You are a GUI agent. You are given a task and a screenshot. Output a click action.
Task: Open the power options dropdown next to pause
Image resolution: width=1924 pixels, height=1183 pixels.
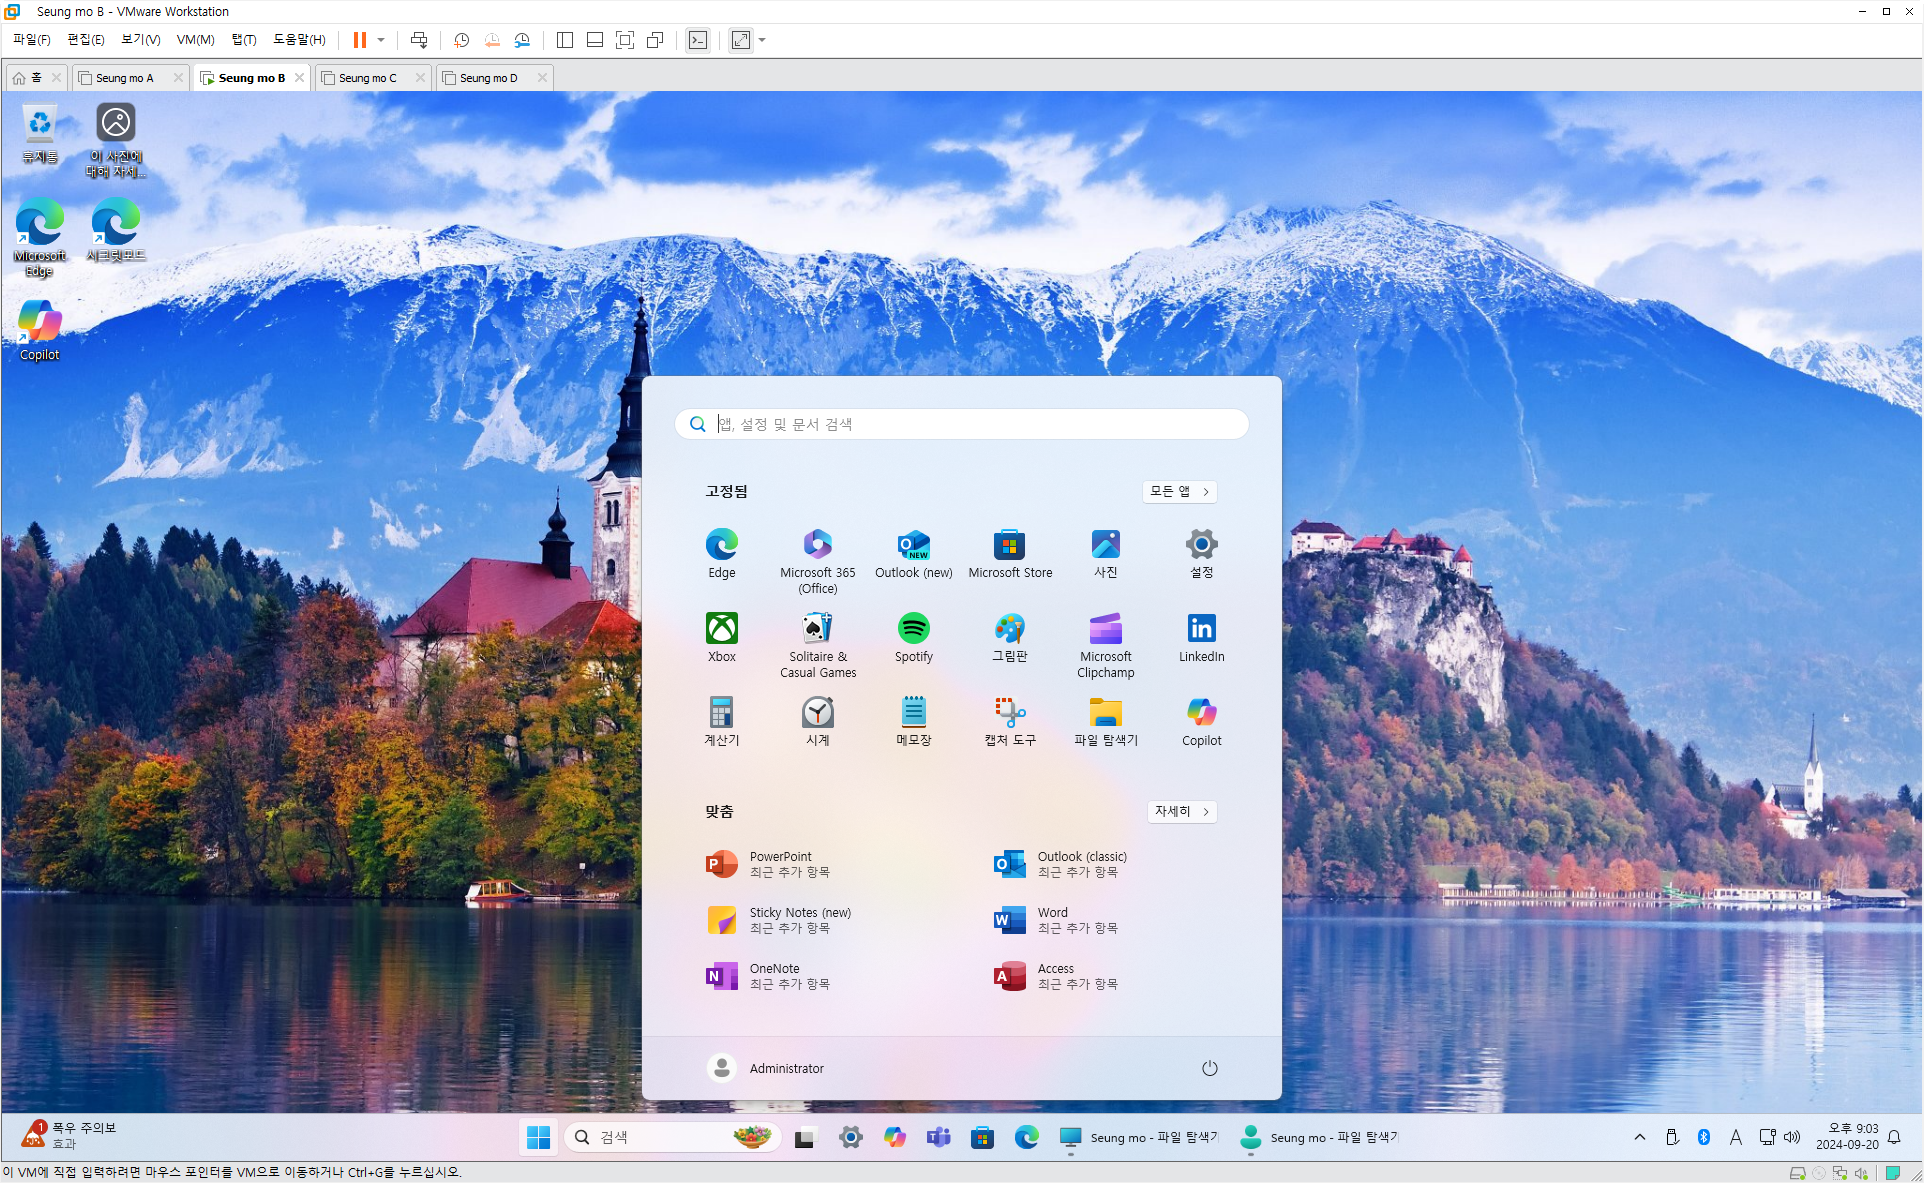coord(381,40)
